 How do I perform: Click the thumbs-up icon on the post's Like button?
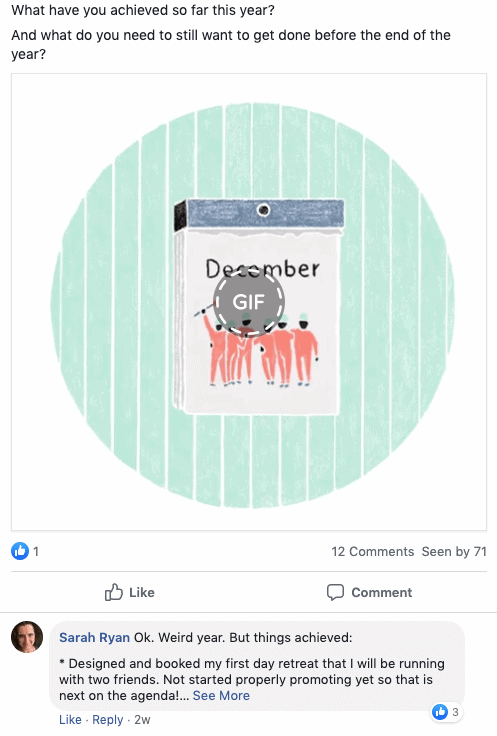114,592
